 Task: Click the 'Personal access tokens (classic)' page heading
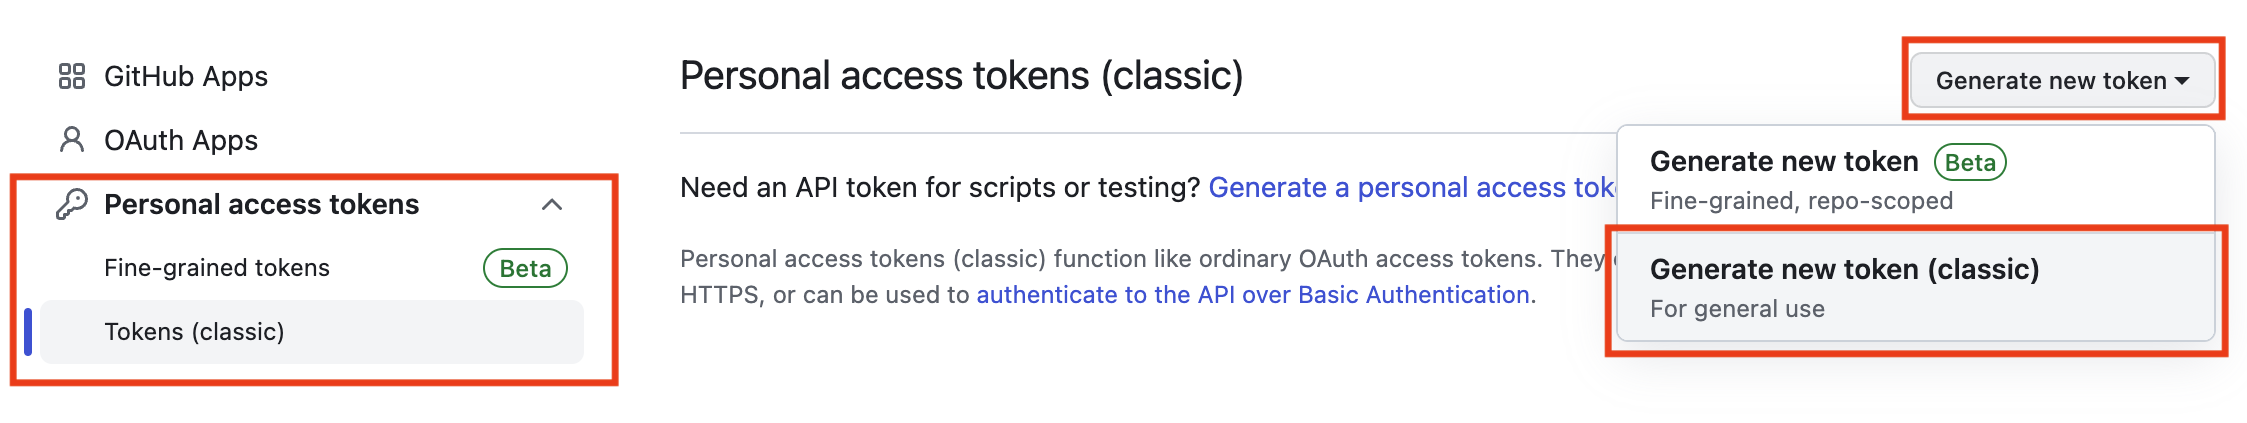click(x=961, y=76)
